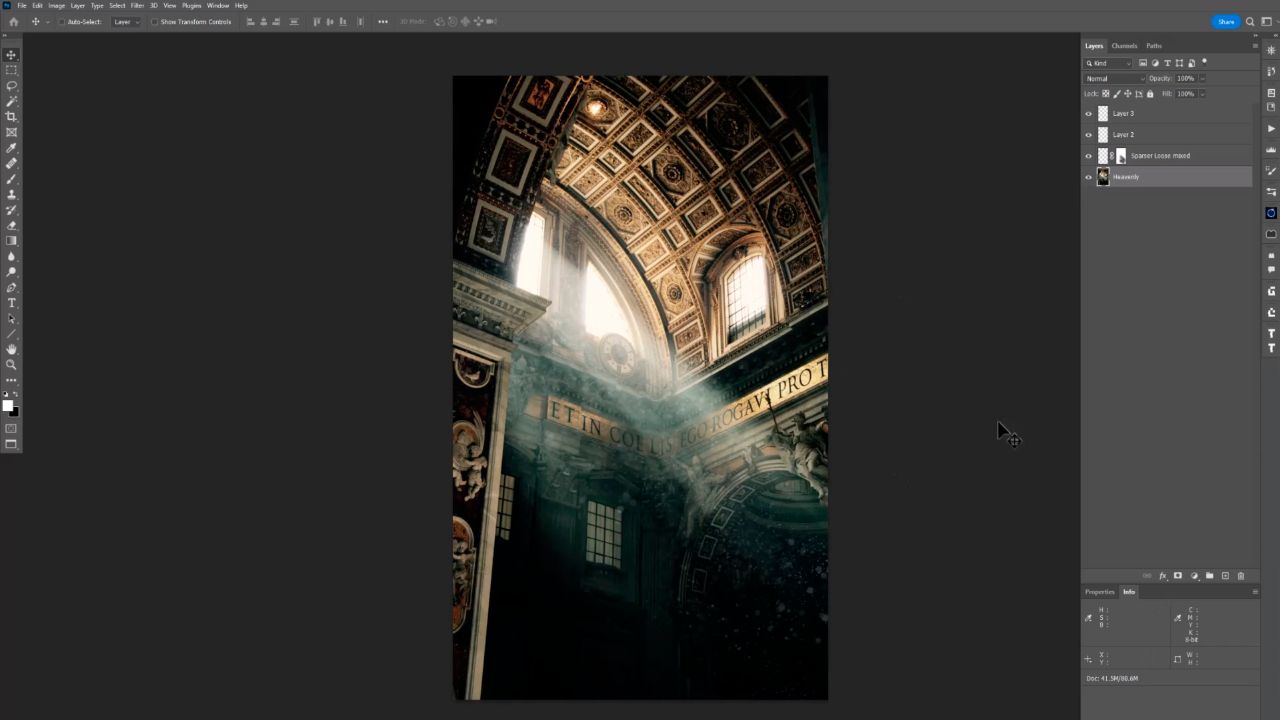
Task: Open the Layers panel options menu
Action: click(x=1255, y=46)
